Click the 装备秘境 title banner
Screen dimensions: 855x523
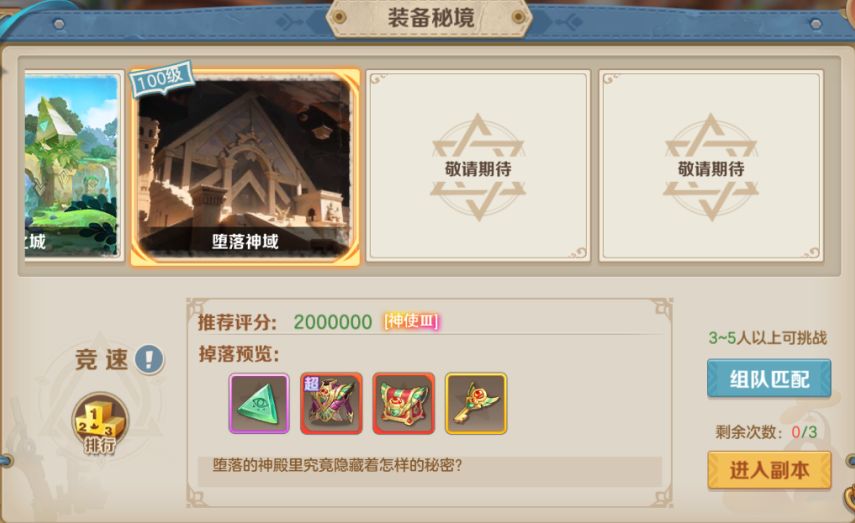pyautogui.click(x=430, y=18)
